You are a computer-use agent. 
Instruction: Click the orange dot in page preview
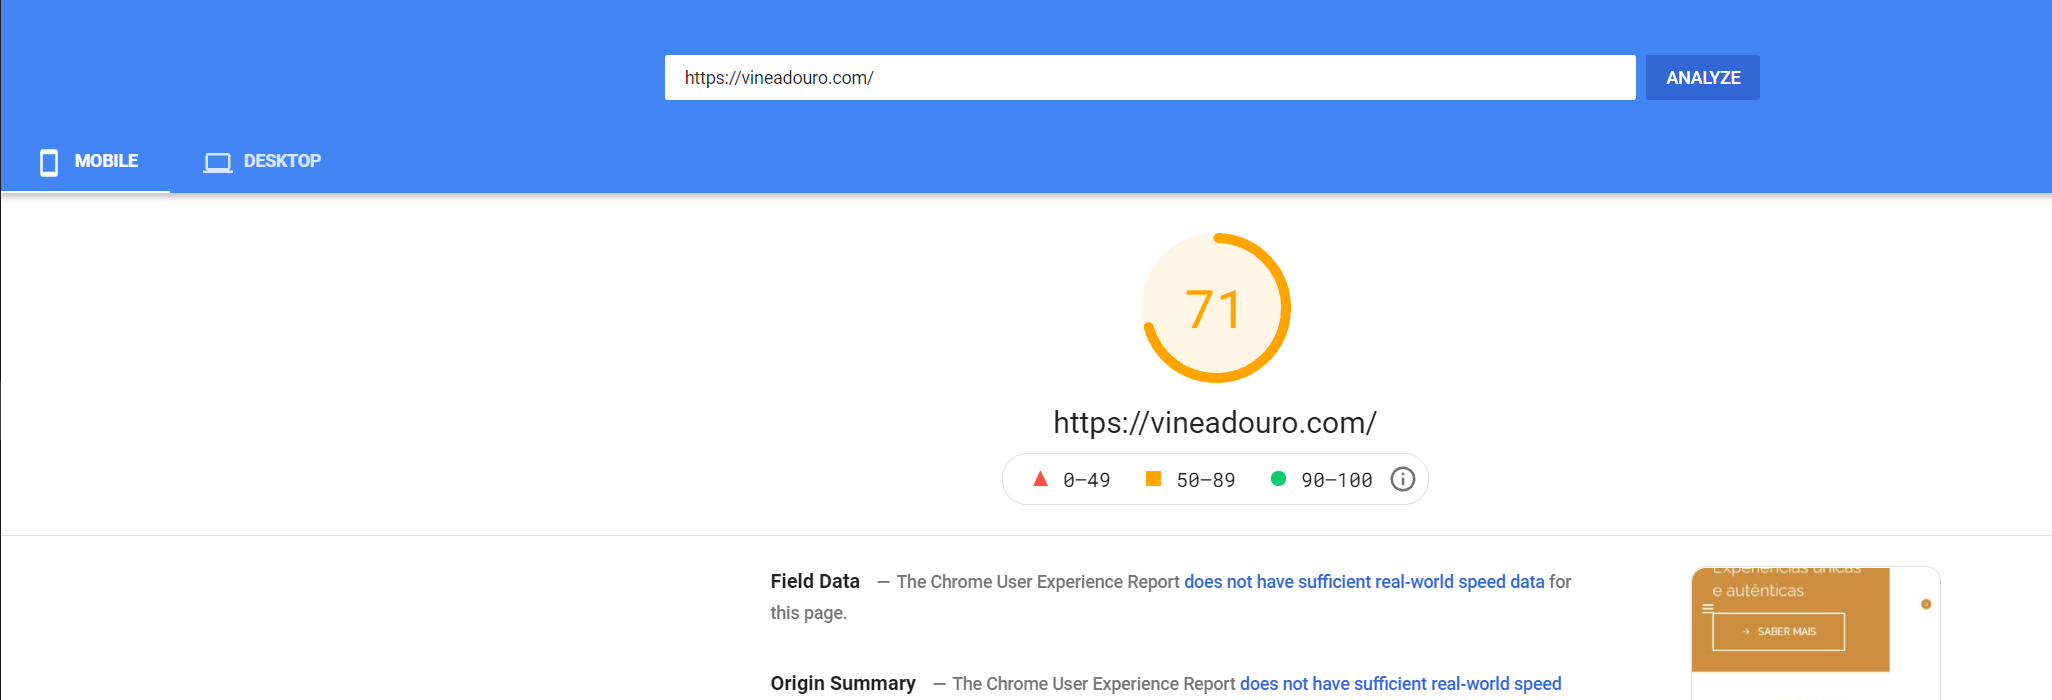click(x=1926, y=604)
